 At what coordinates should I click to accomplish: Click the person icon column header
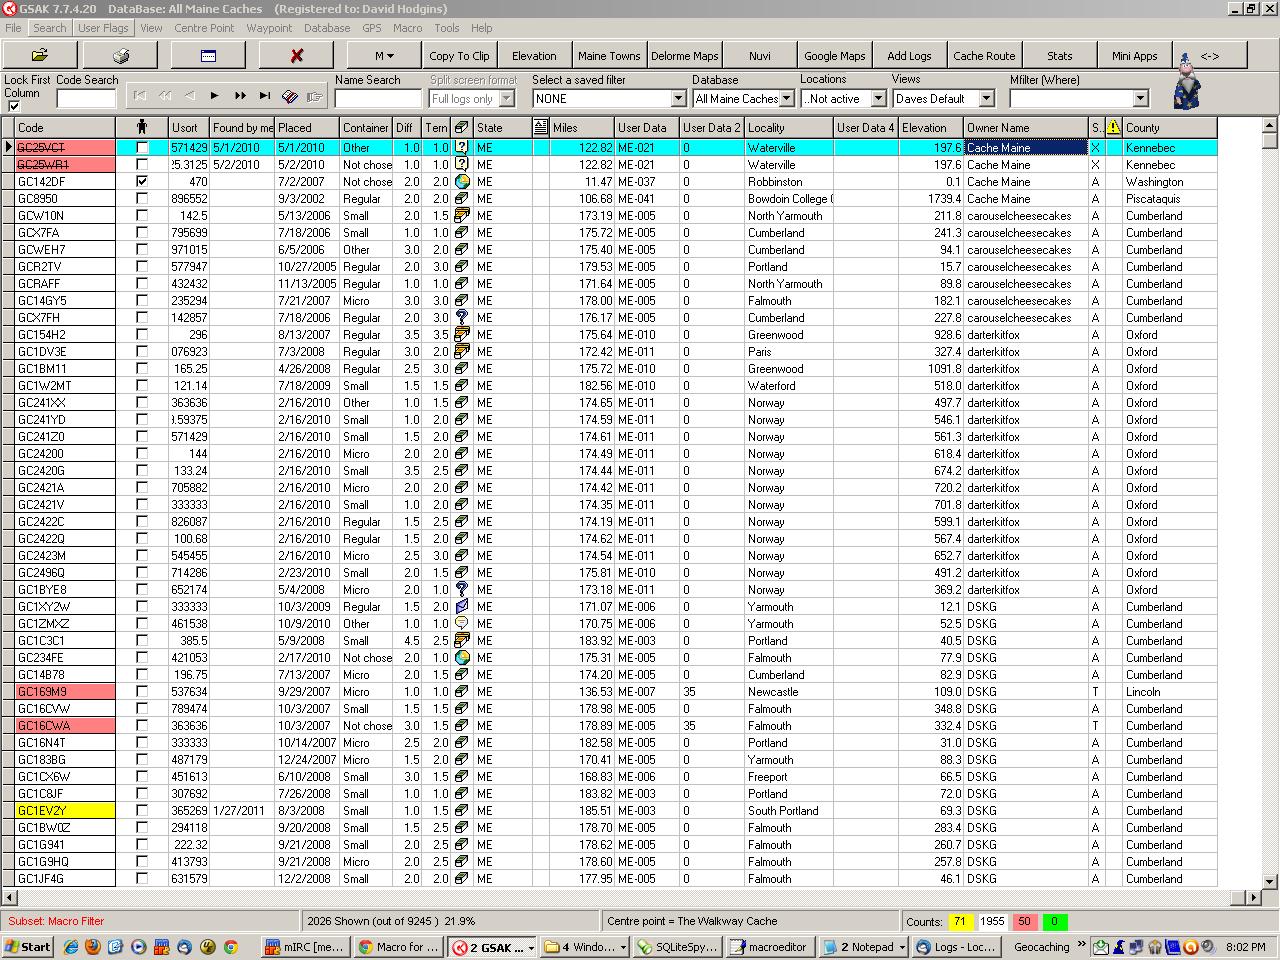click(x=142, y=128)
